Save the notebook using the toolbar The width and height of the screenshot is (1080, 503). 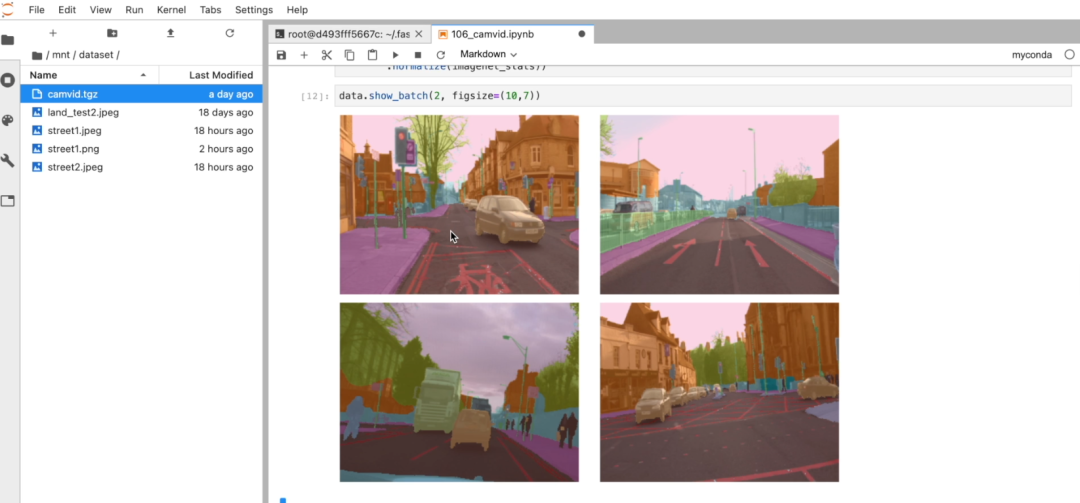point(281,54)
